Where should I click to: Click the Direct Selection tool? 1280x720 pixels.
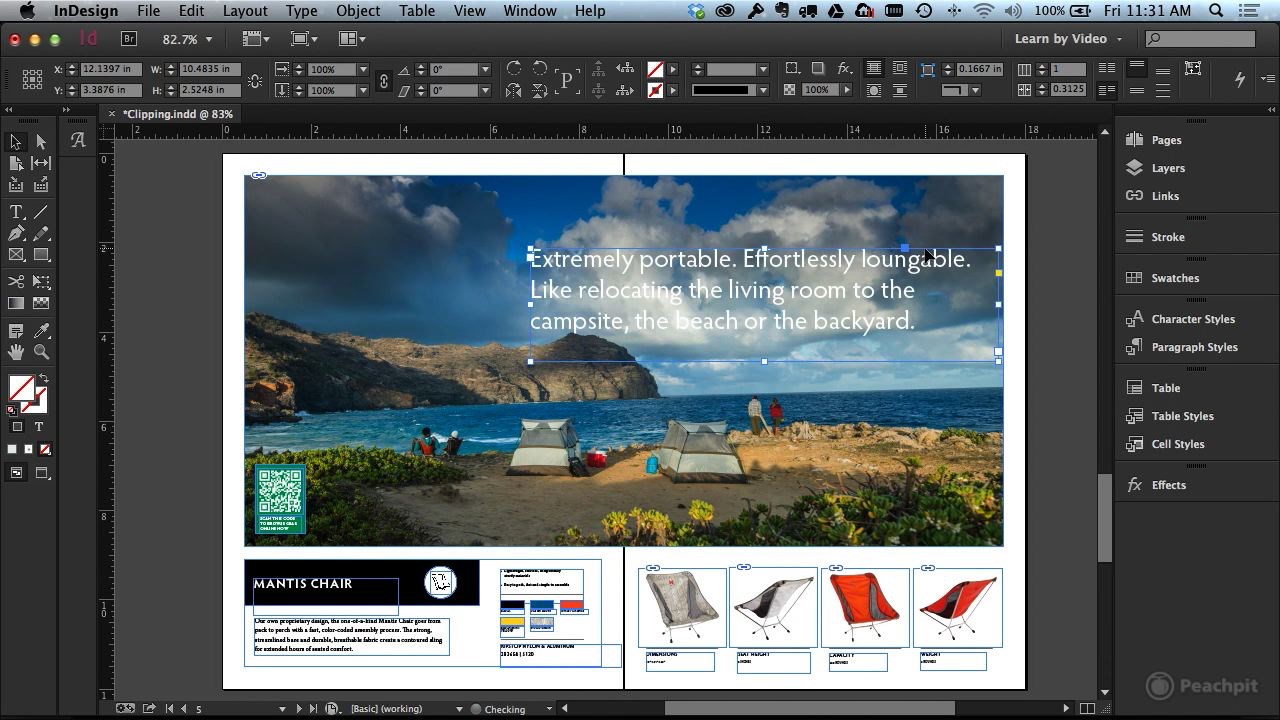click(41, 142)
